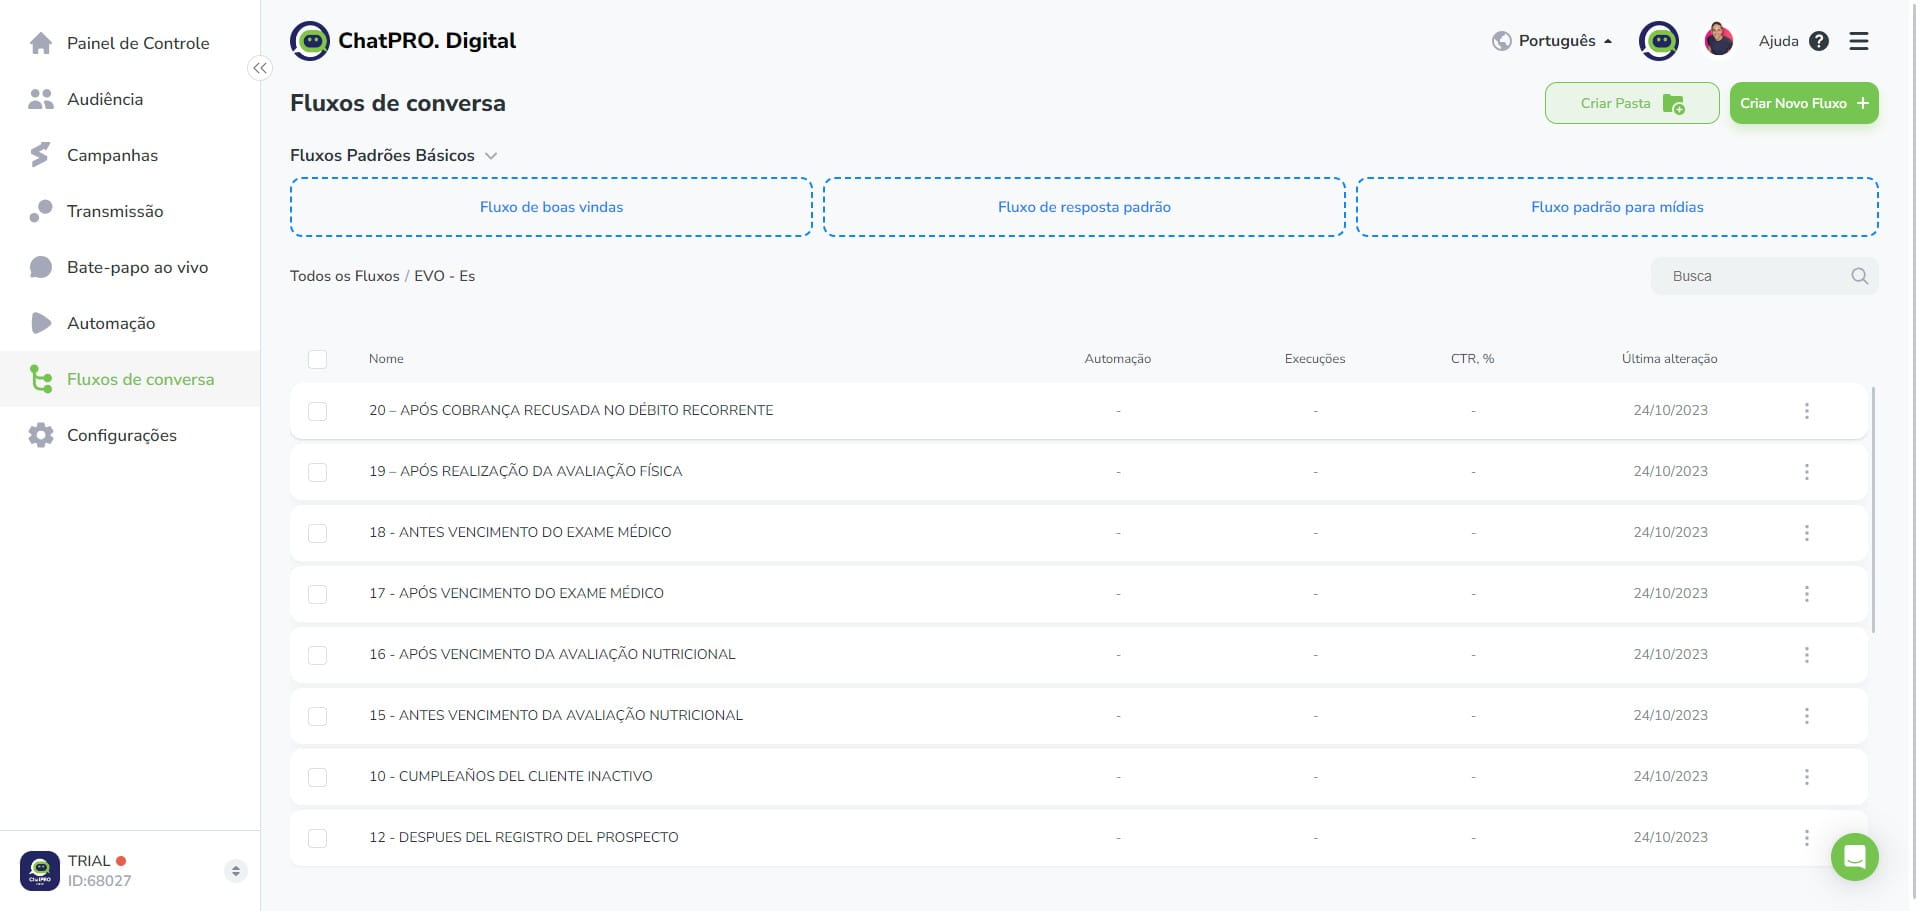Check the box for flow 12

(x=318, y=838)
